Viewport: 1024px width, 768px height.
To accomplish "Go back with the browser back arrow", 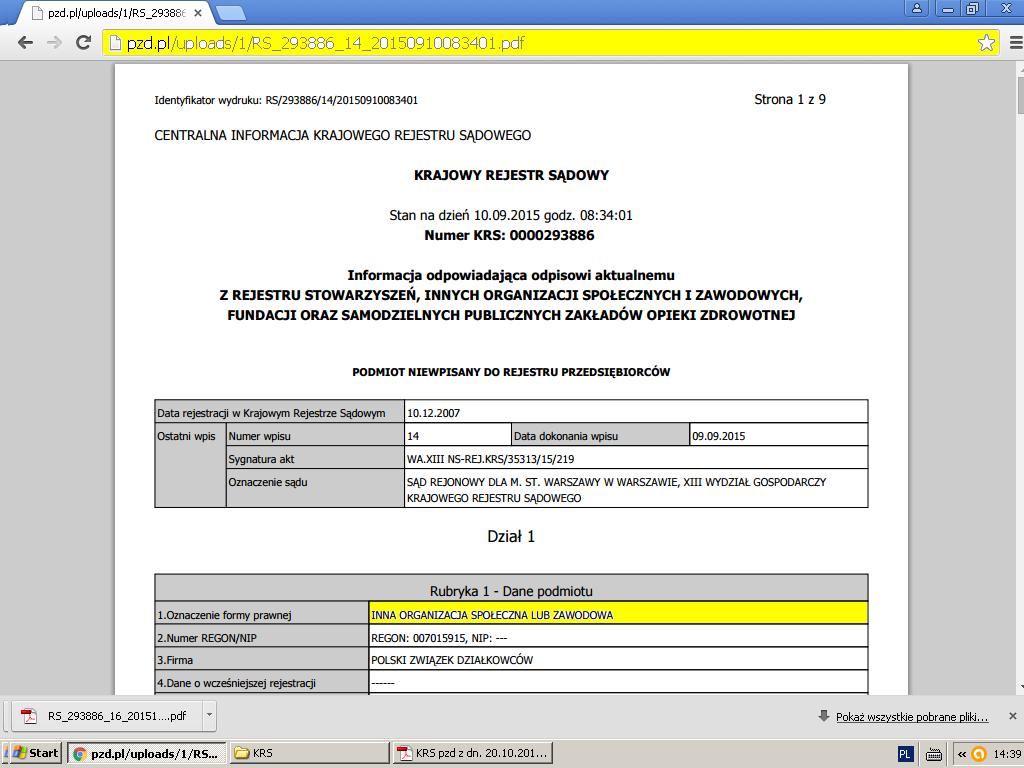I will tap(25, 43).
